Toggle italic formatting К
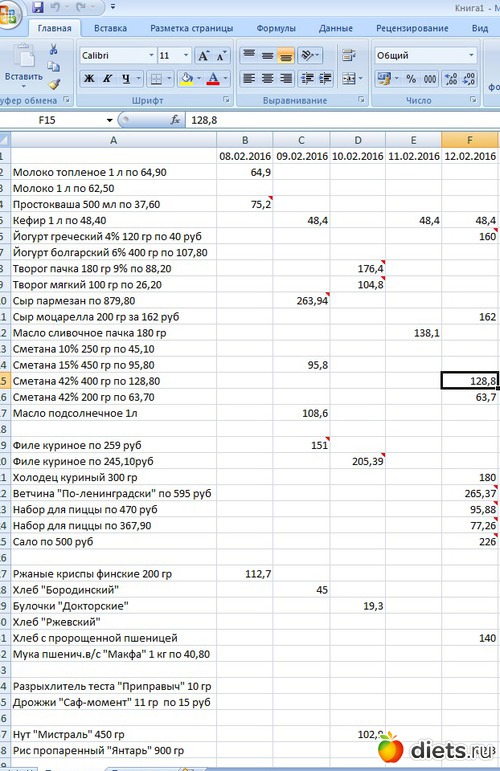The width and height of the screenshot is (500, 771). [x=107, y=78]
